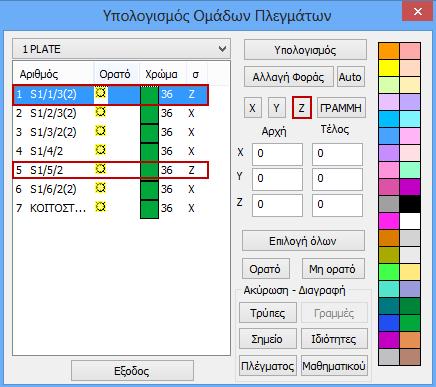This screenshot has height=387, width=436.
Task: Click the Σημείο button
Action: click(268, 339)
